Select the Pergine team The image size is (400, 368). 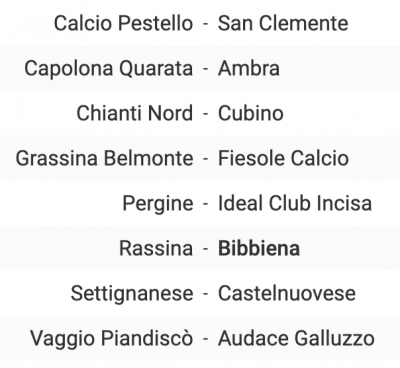158,204
